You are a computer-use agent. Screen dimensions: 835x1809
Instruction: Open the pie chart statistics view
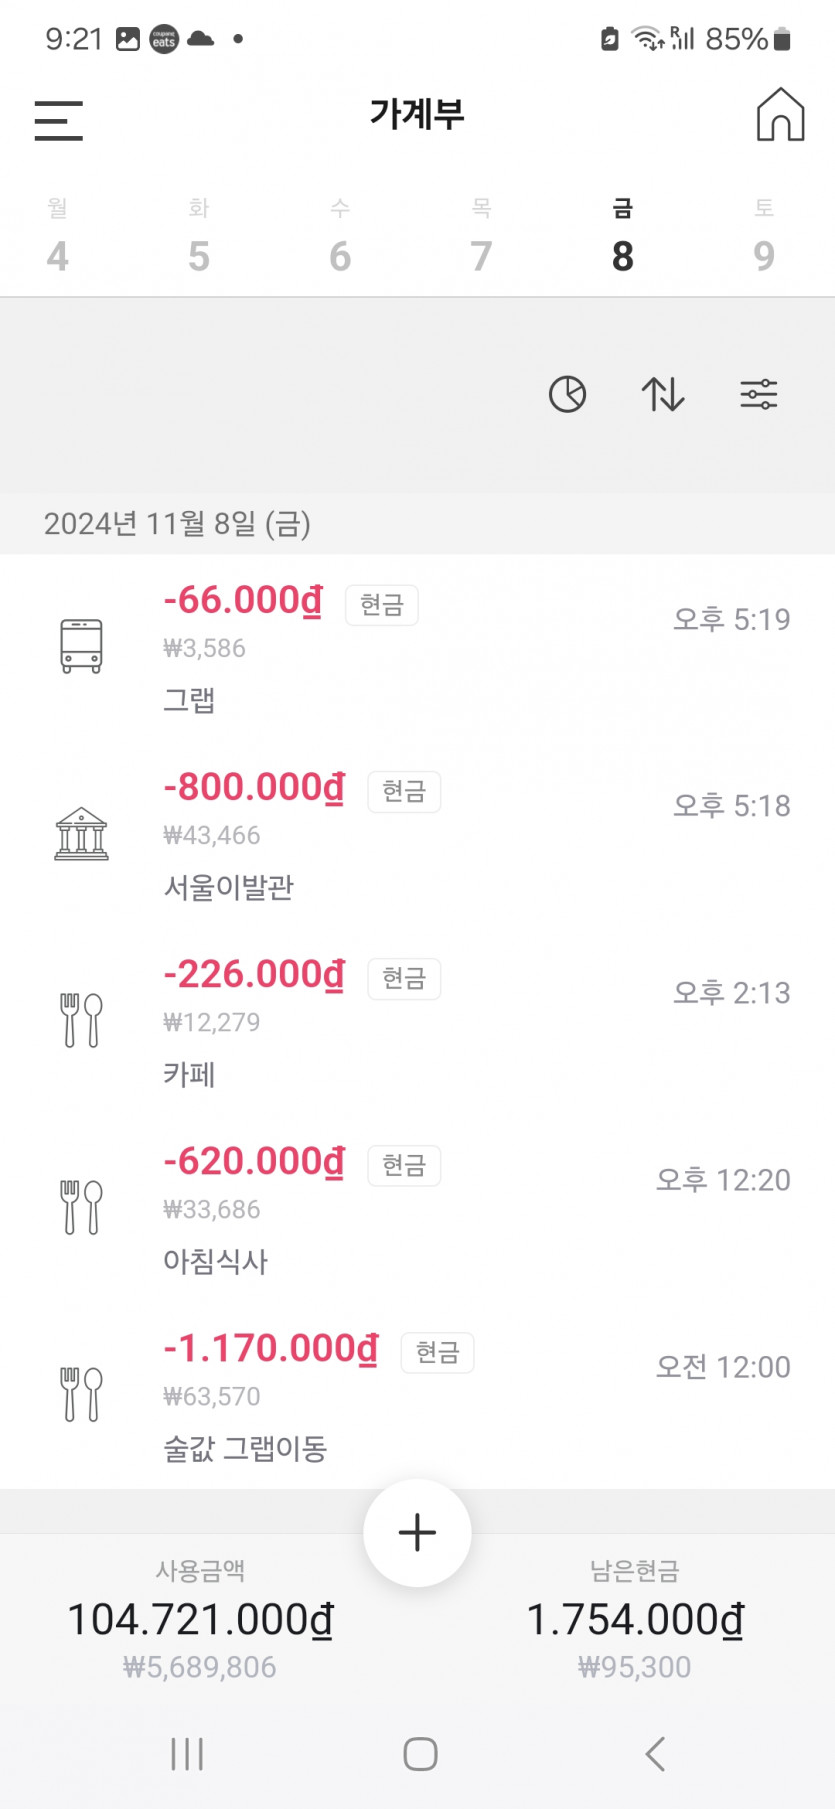(x=567, y=394)
